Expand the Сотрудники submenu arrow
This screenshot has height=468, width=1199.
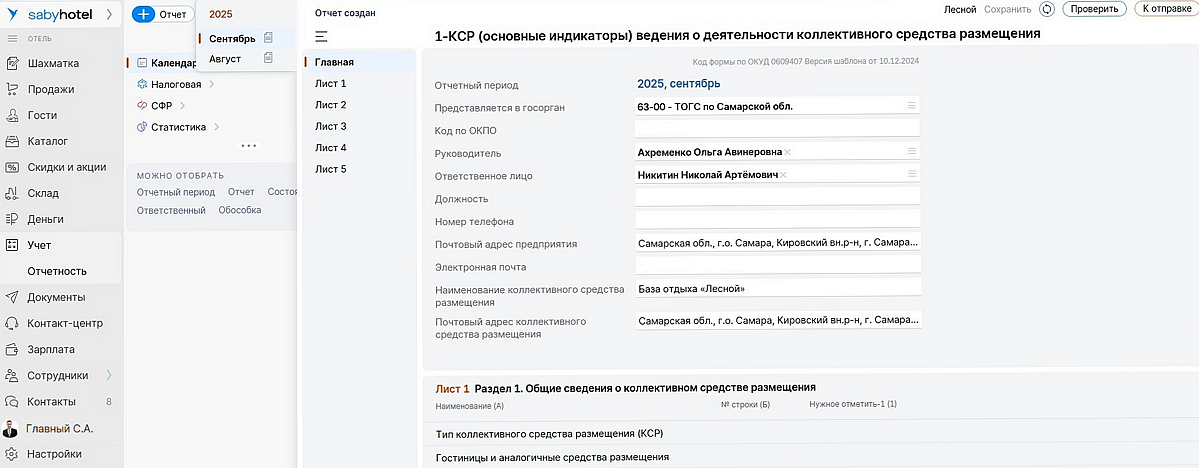point(108,376)
